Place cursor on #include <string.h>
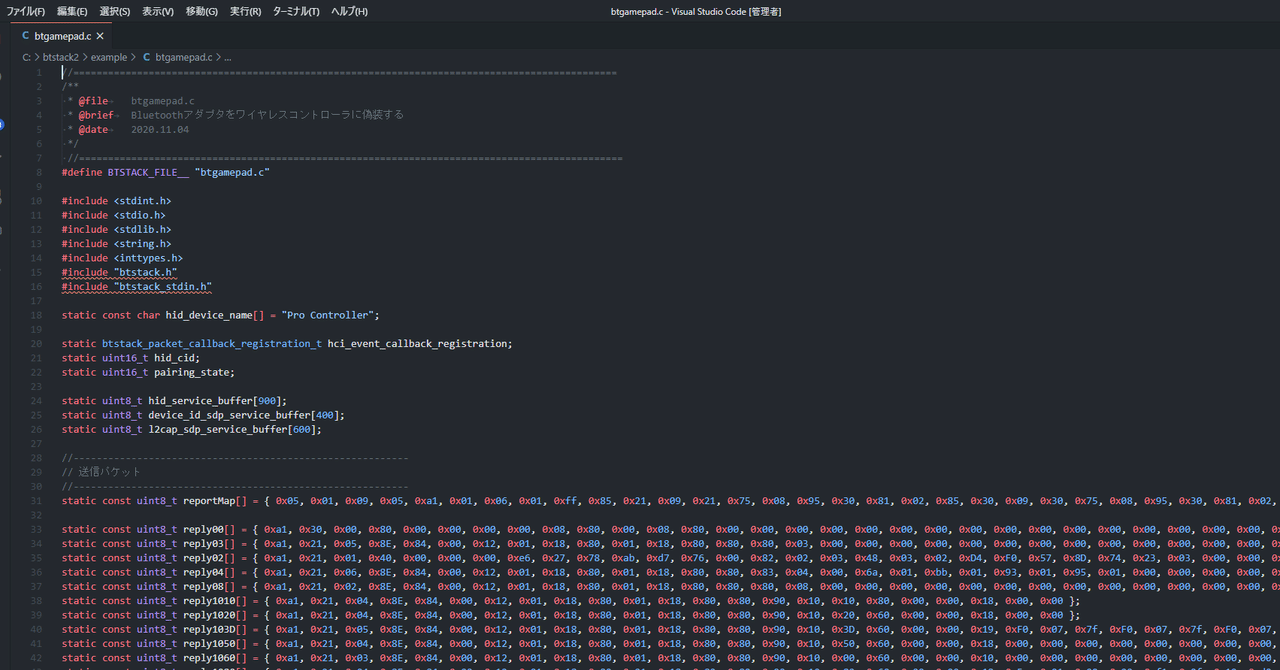The image size is (1280, 670). tap(116, 244)
